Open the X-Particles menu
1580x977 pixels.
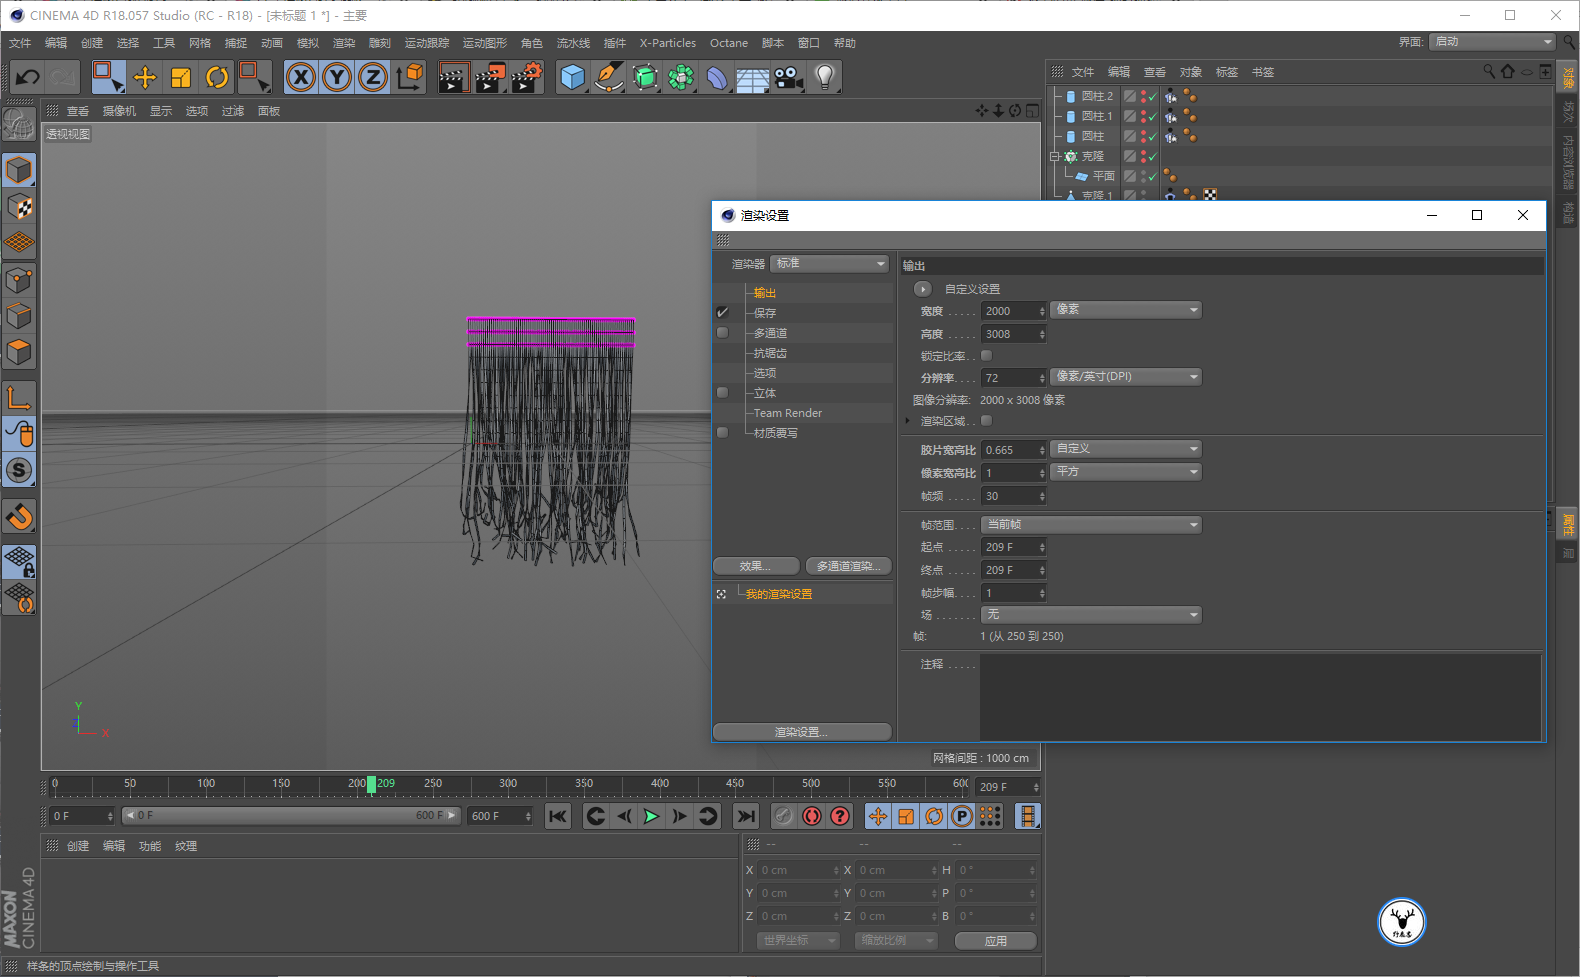(668, 43)
